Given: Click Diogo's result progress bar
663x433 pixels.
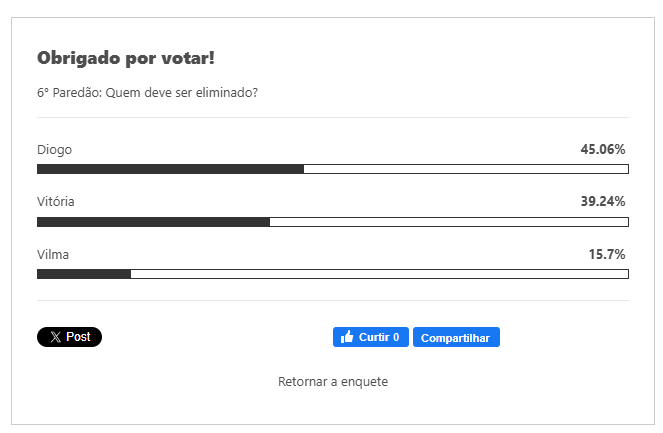Looking at the screenshot, I should pos(332,169).
